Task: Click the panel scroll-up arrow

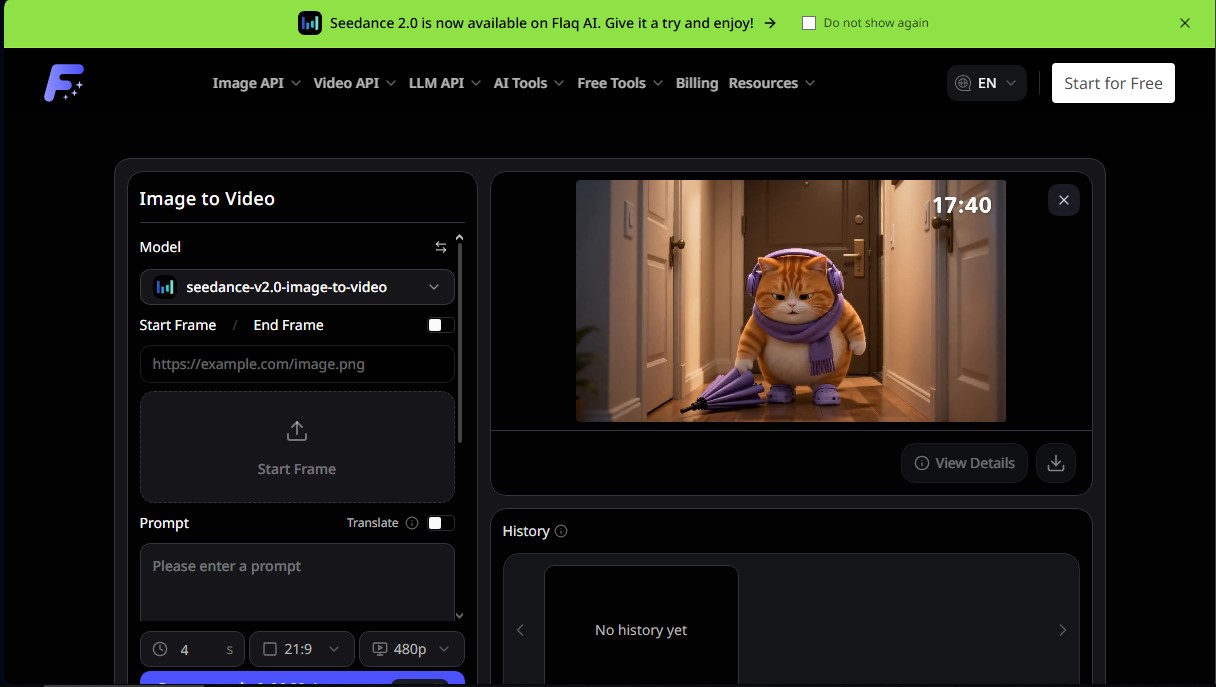Action: tap(459, 237)
